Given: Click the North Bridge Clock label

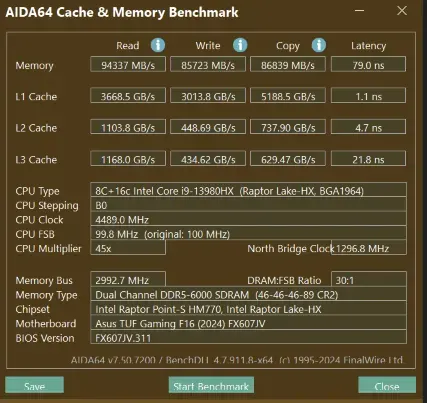Looking at the screenshot, I should pos(290,249).
